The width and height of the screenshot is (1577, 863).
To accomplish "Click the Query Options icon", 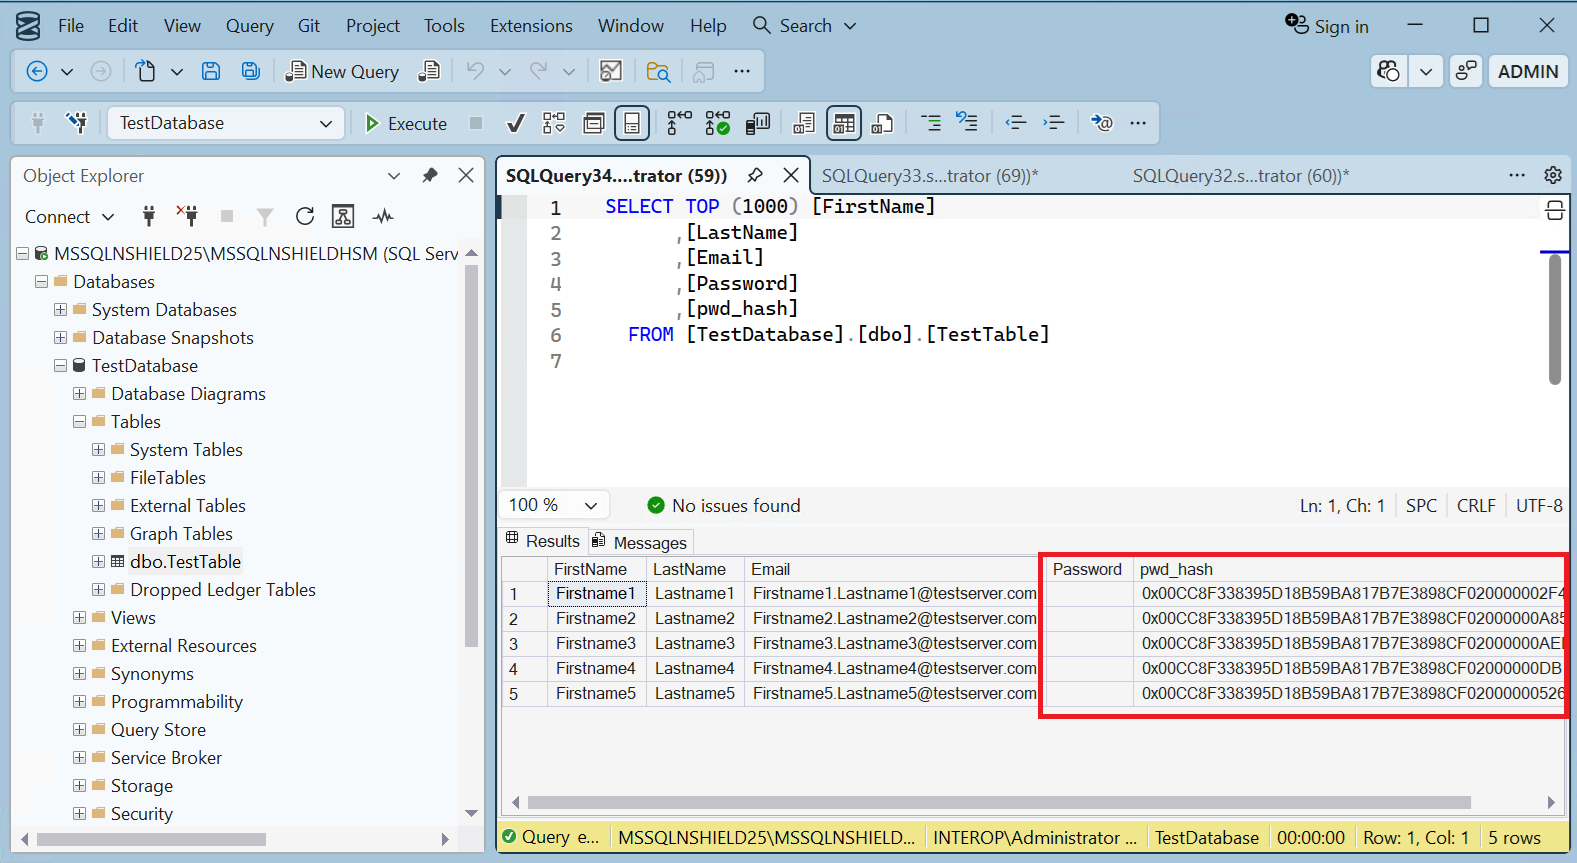I will point(594,123).
